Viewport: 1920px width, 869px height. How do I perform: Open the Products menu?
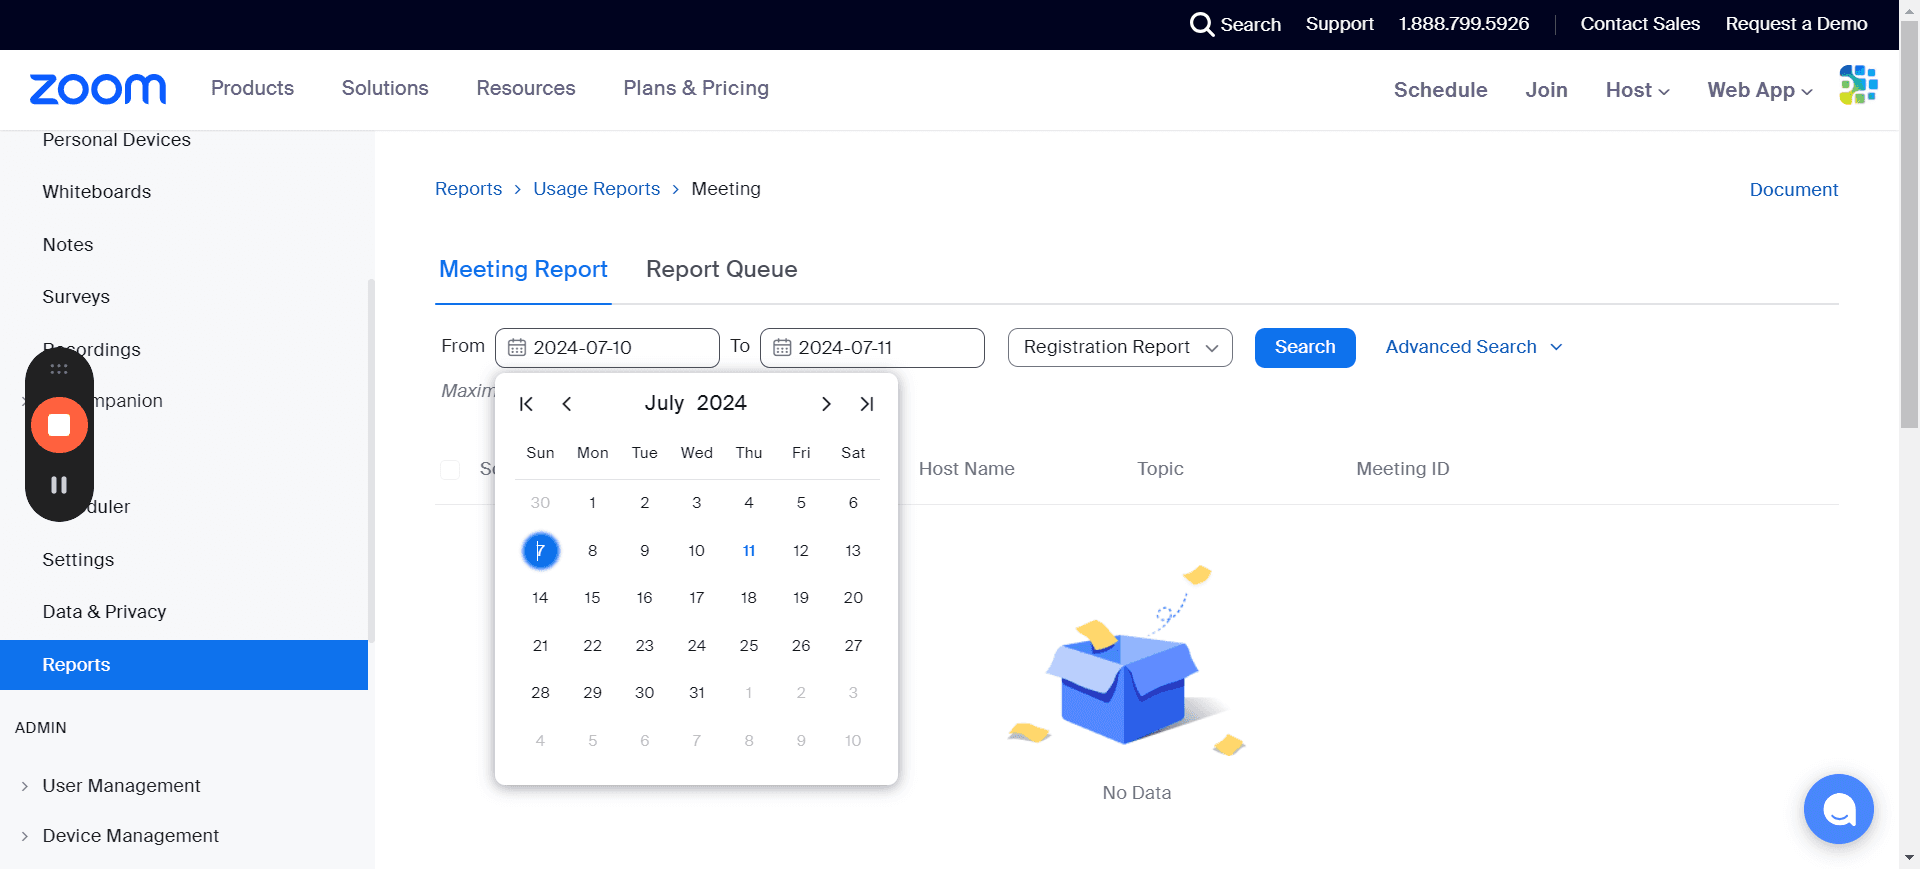click(x=252, y=88)
